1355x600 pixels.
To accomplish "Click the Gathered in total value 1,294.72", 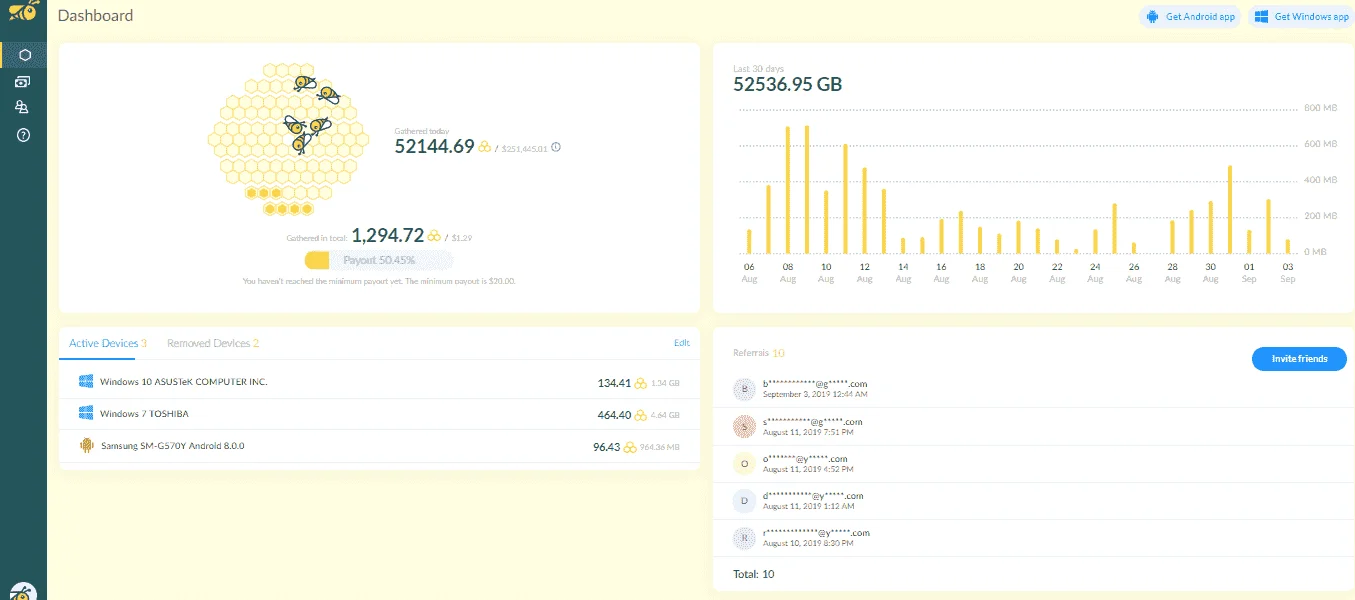I will point(387,236).
